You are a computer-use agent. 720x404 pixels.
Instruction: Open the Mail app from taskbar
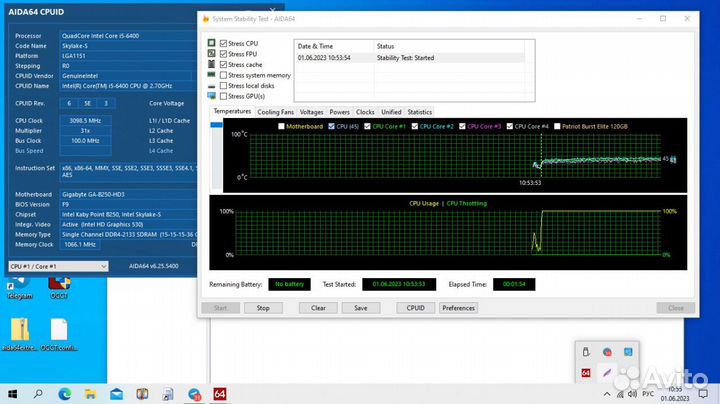coord(116,394)
